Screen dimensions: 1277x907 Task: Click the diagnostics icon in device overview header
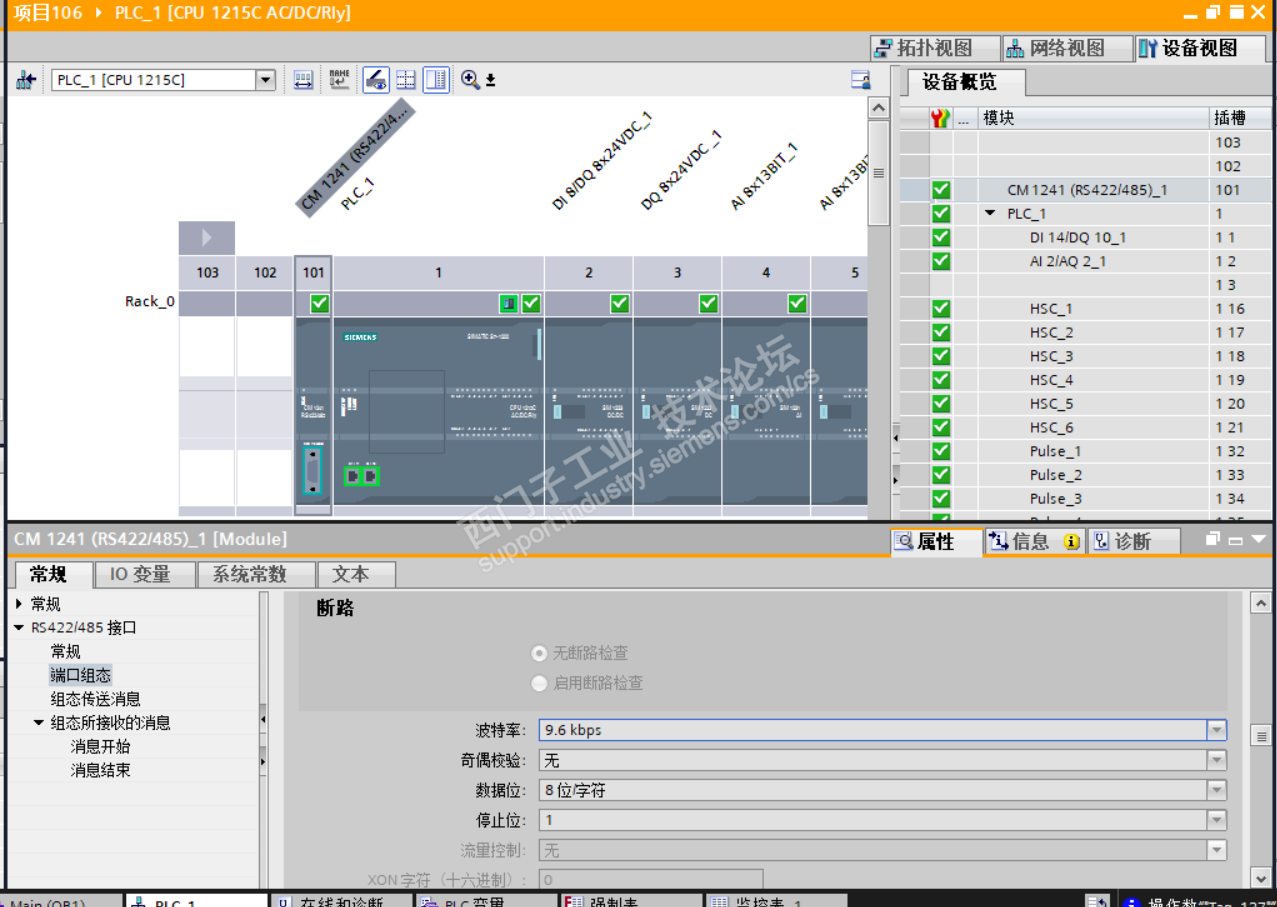940,118
